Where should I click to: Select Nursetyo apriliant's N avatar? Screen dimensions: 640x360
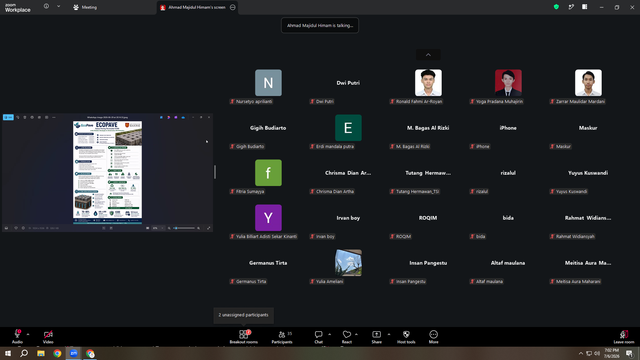(x=268, y=82)
